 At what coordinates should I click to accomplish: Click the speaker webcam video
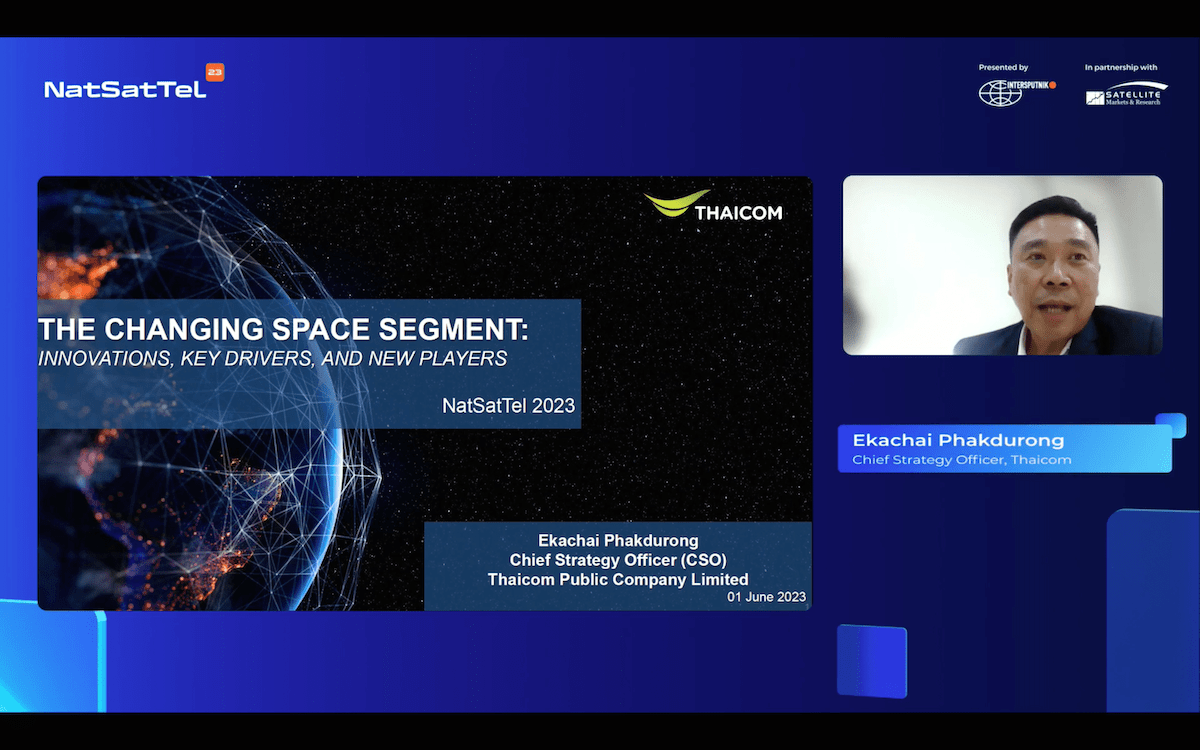[x=1002, y=265]
